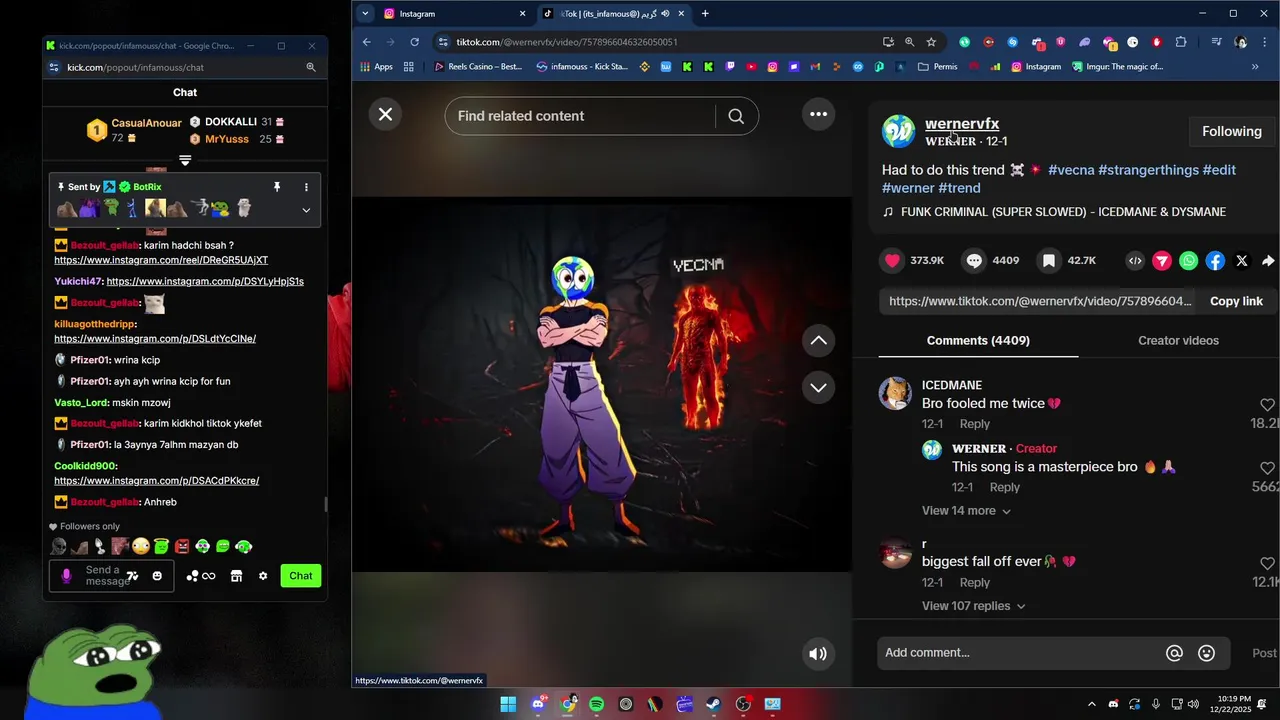Save video with the bookmark icon
The width and height of the screenshot is (1280, 720).
(x=1048, y=260)
